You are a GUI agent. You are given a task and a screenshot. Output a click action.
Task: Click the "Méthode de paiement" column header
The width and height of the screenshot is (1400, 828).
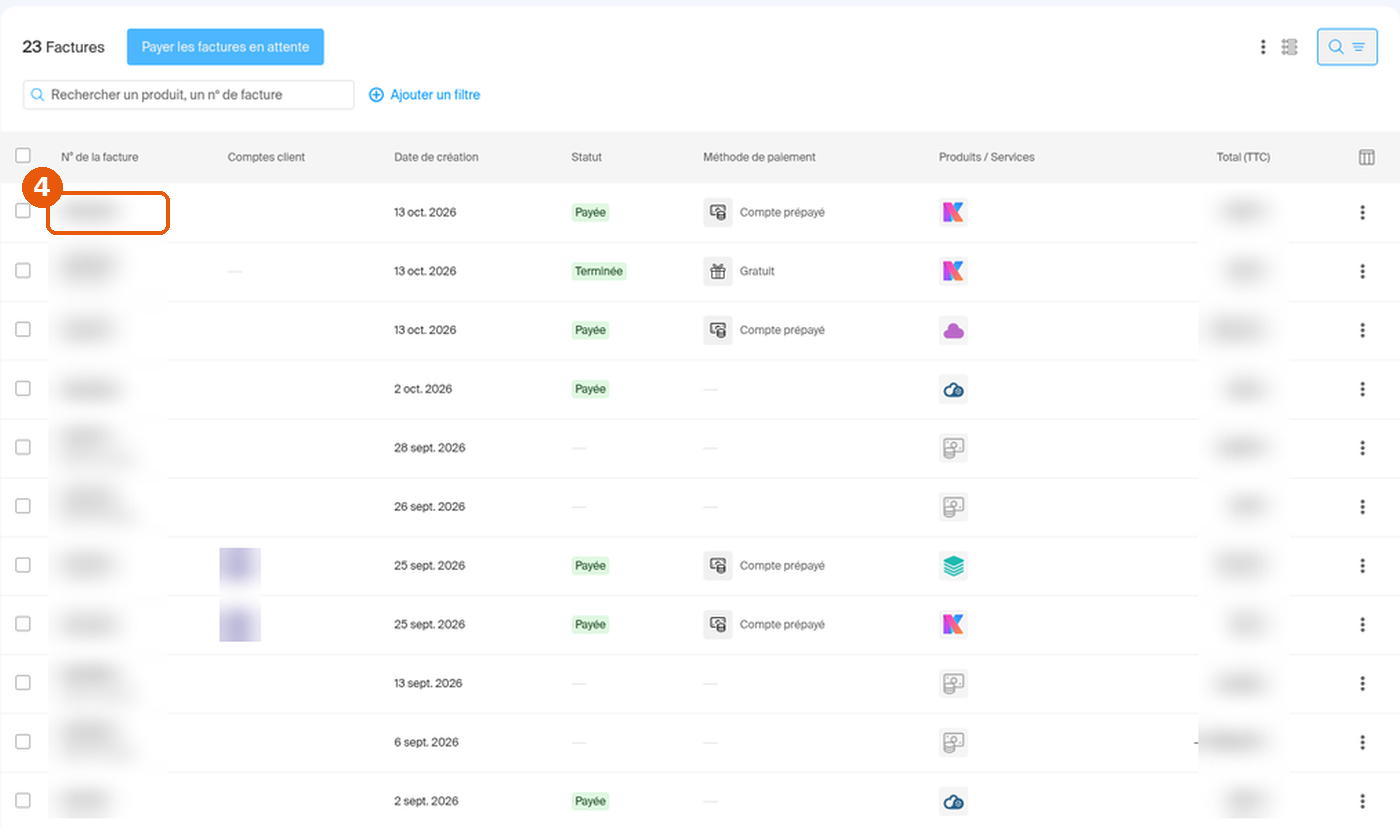coord(759,157)
